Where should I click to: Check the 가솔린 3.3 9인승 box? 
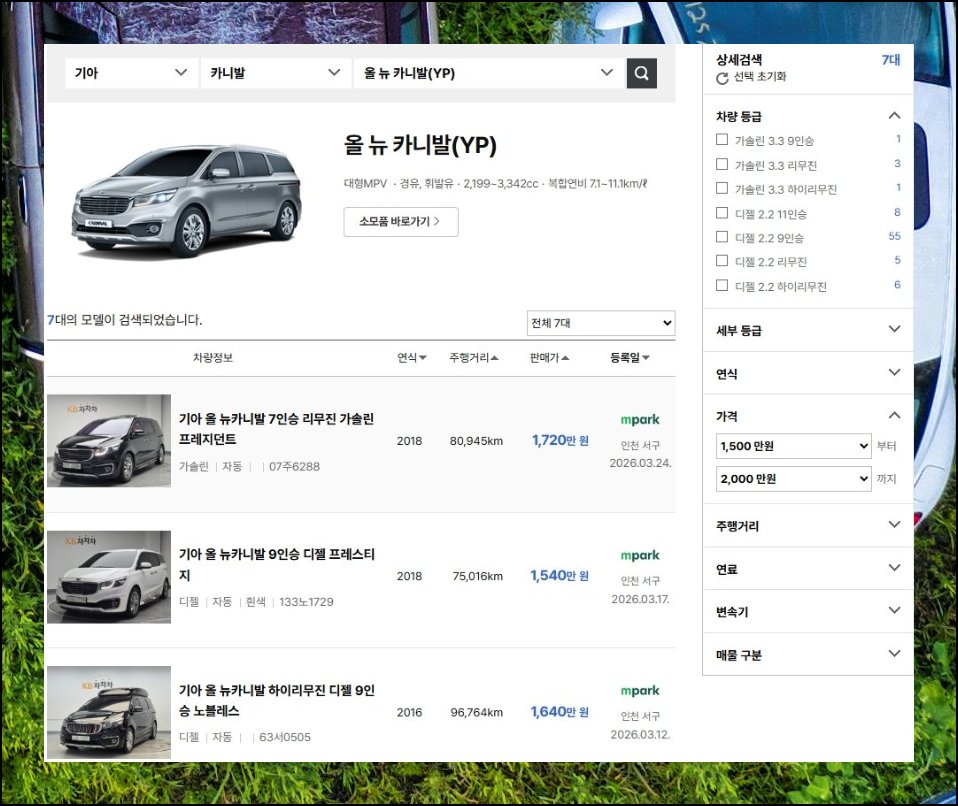pos(722,140)
